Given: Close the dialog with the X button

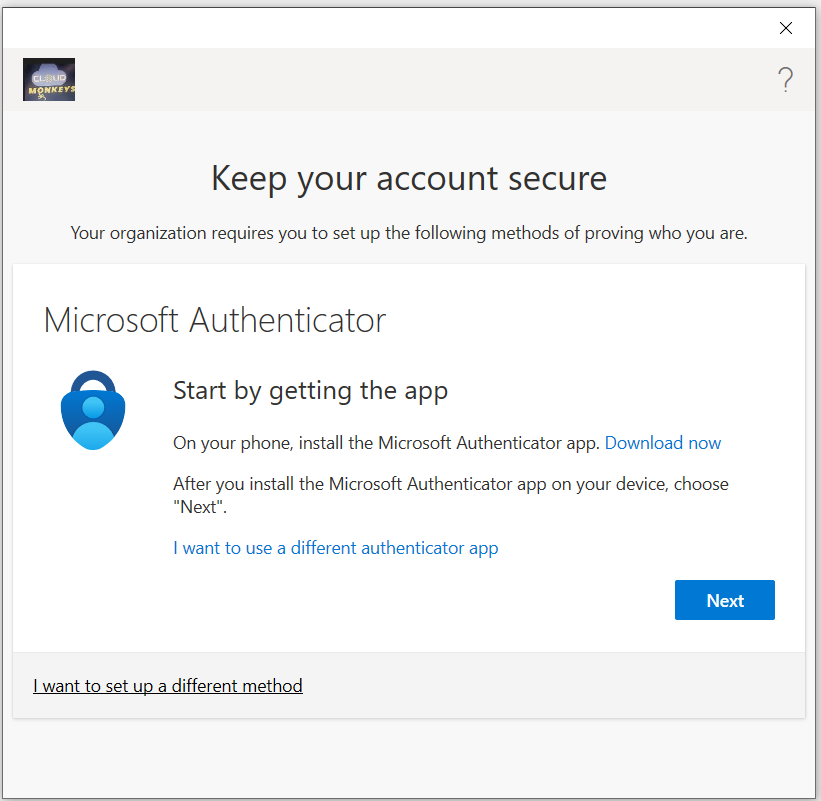Looking at the screenshot, I should click(785, 28).
